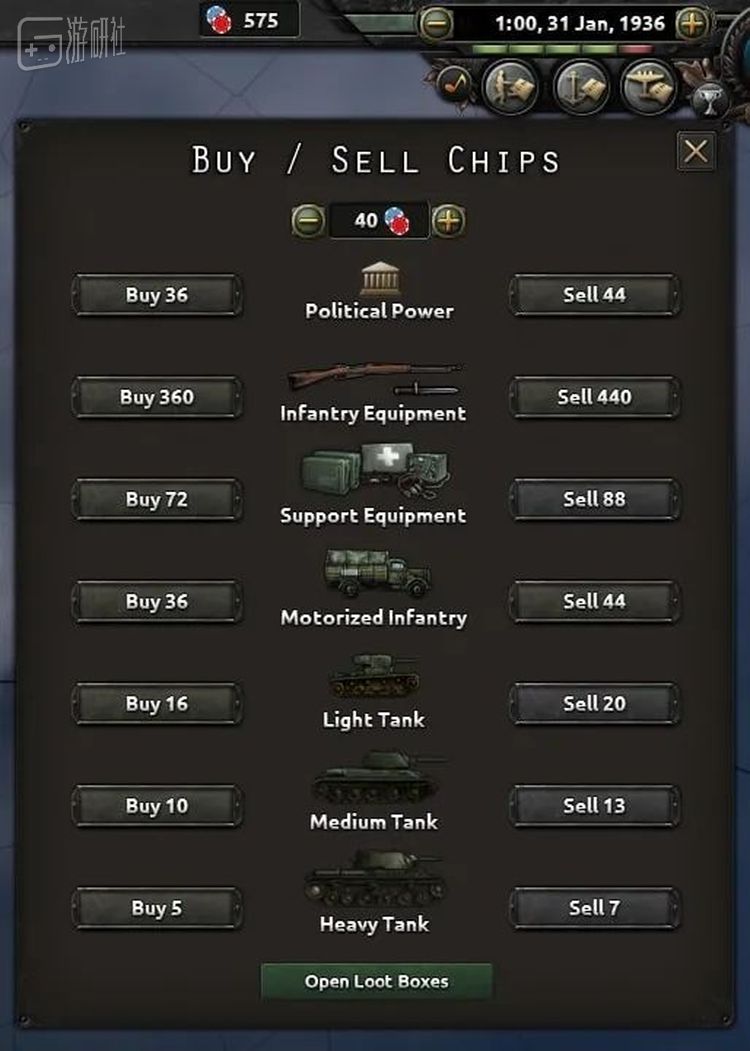Sell 20 Light Tanks
This screenshot has width=750, height=1051.
coord(594,703)
